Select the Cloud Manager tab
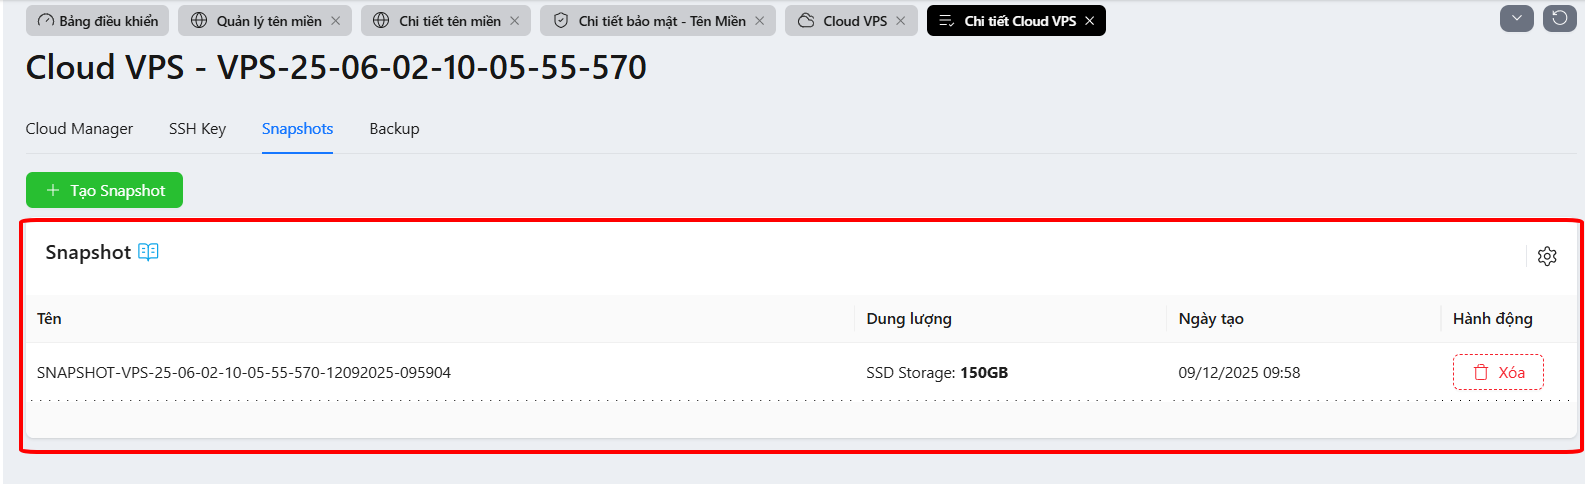 click(79, 129)
